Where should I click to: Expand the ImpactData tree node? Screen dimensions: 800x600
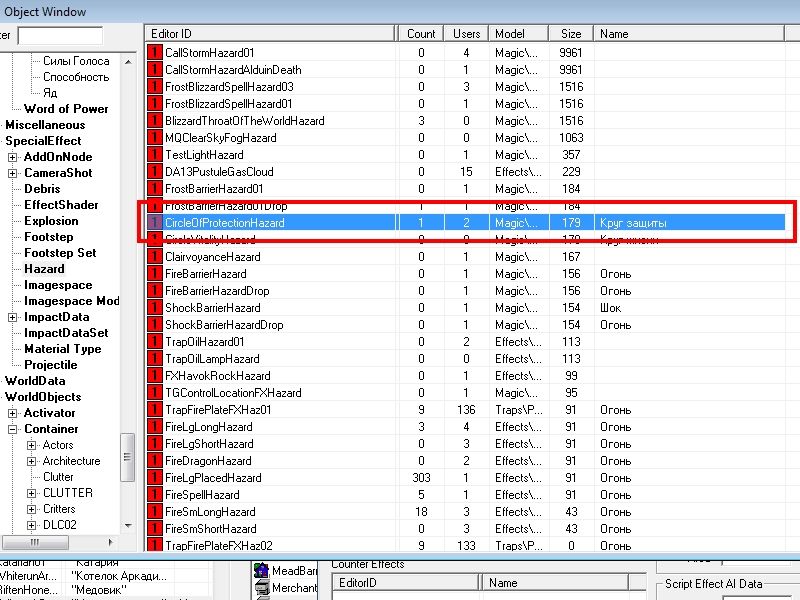[x=12, y=317]
